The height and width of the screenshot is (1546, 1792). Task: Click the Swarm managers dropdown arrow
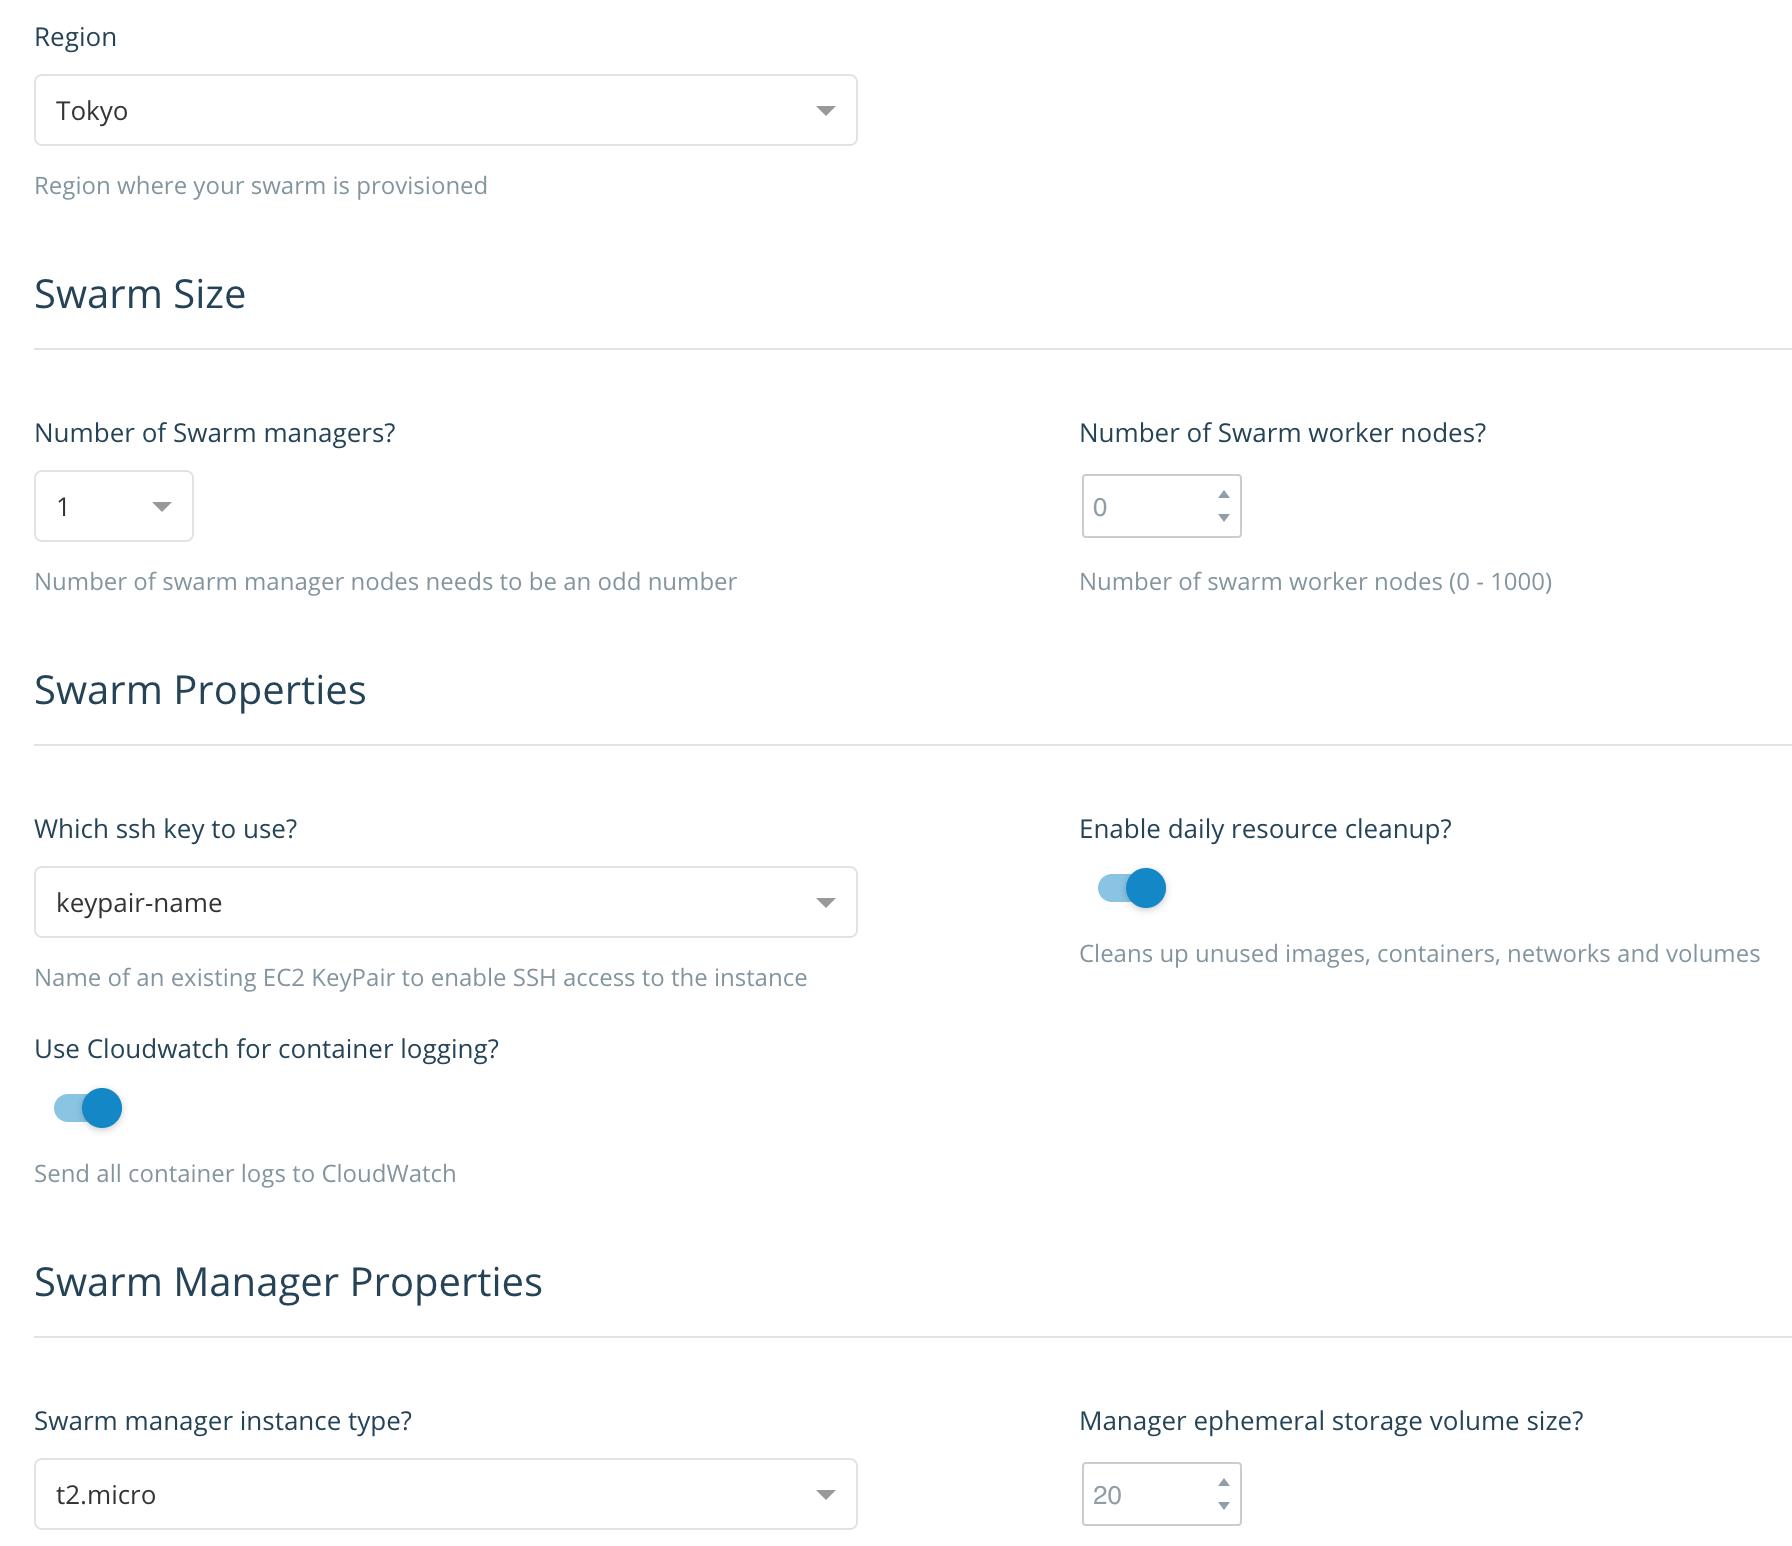click(161, 507)
